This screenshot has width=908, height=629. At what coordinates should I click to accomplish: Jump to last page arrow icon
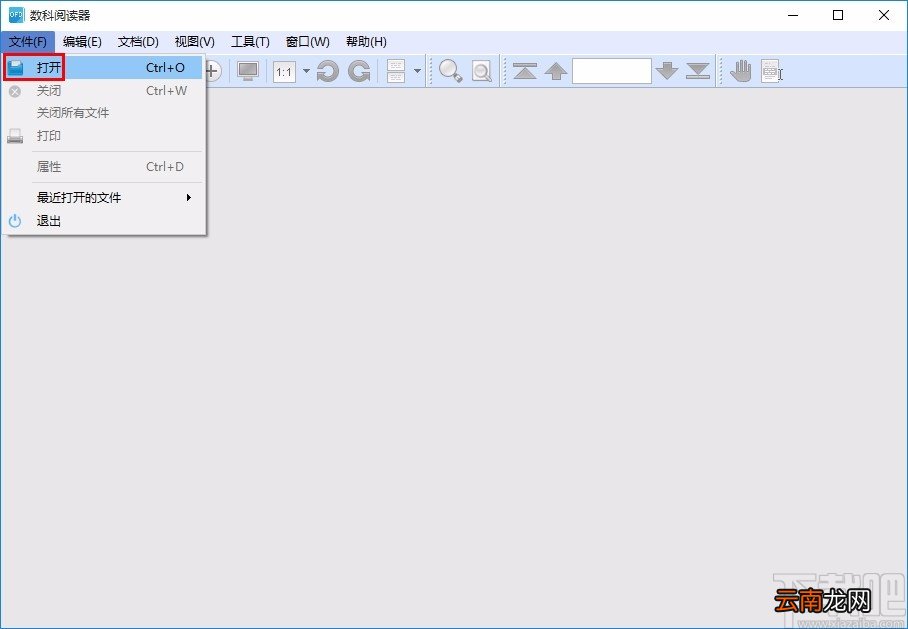(x=698, y=71)
